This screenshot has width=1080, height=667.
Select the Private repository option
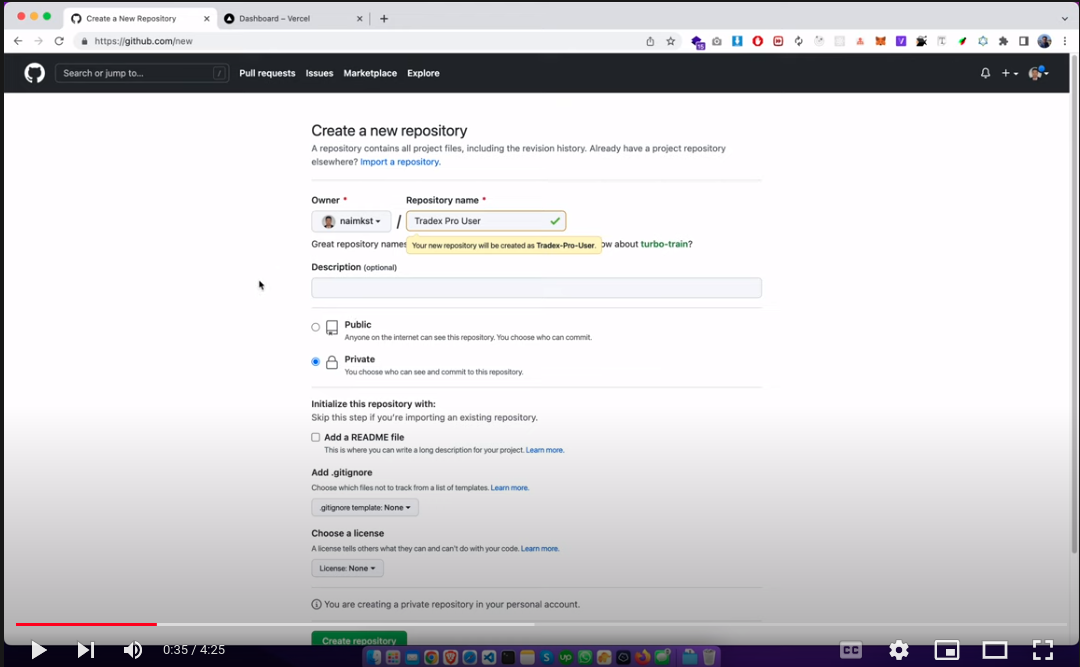[x=316, y=362]
